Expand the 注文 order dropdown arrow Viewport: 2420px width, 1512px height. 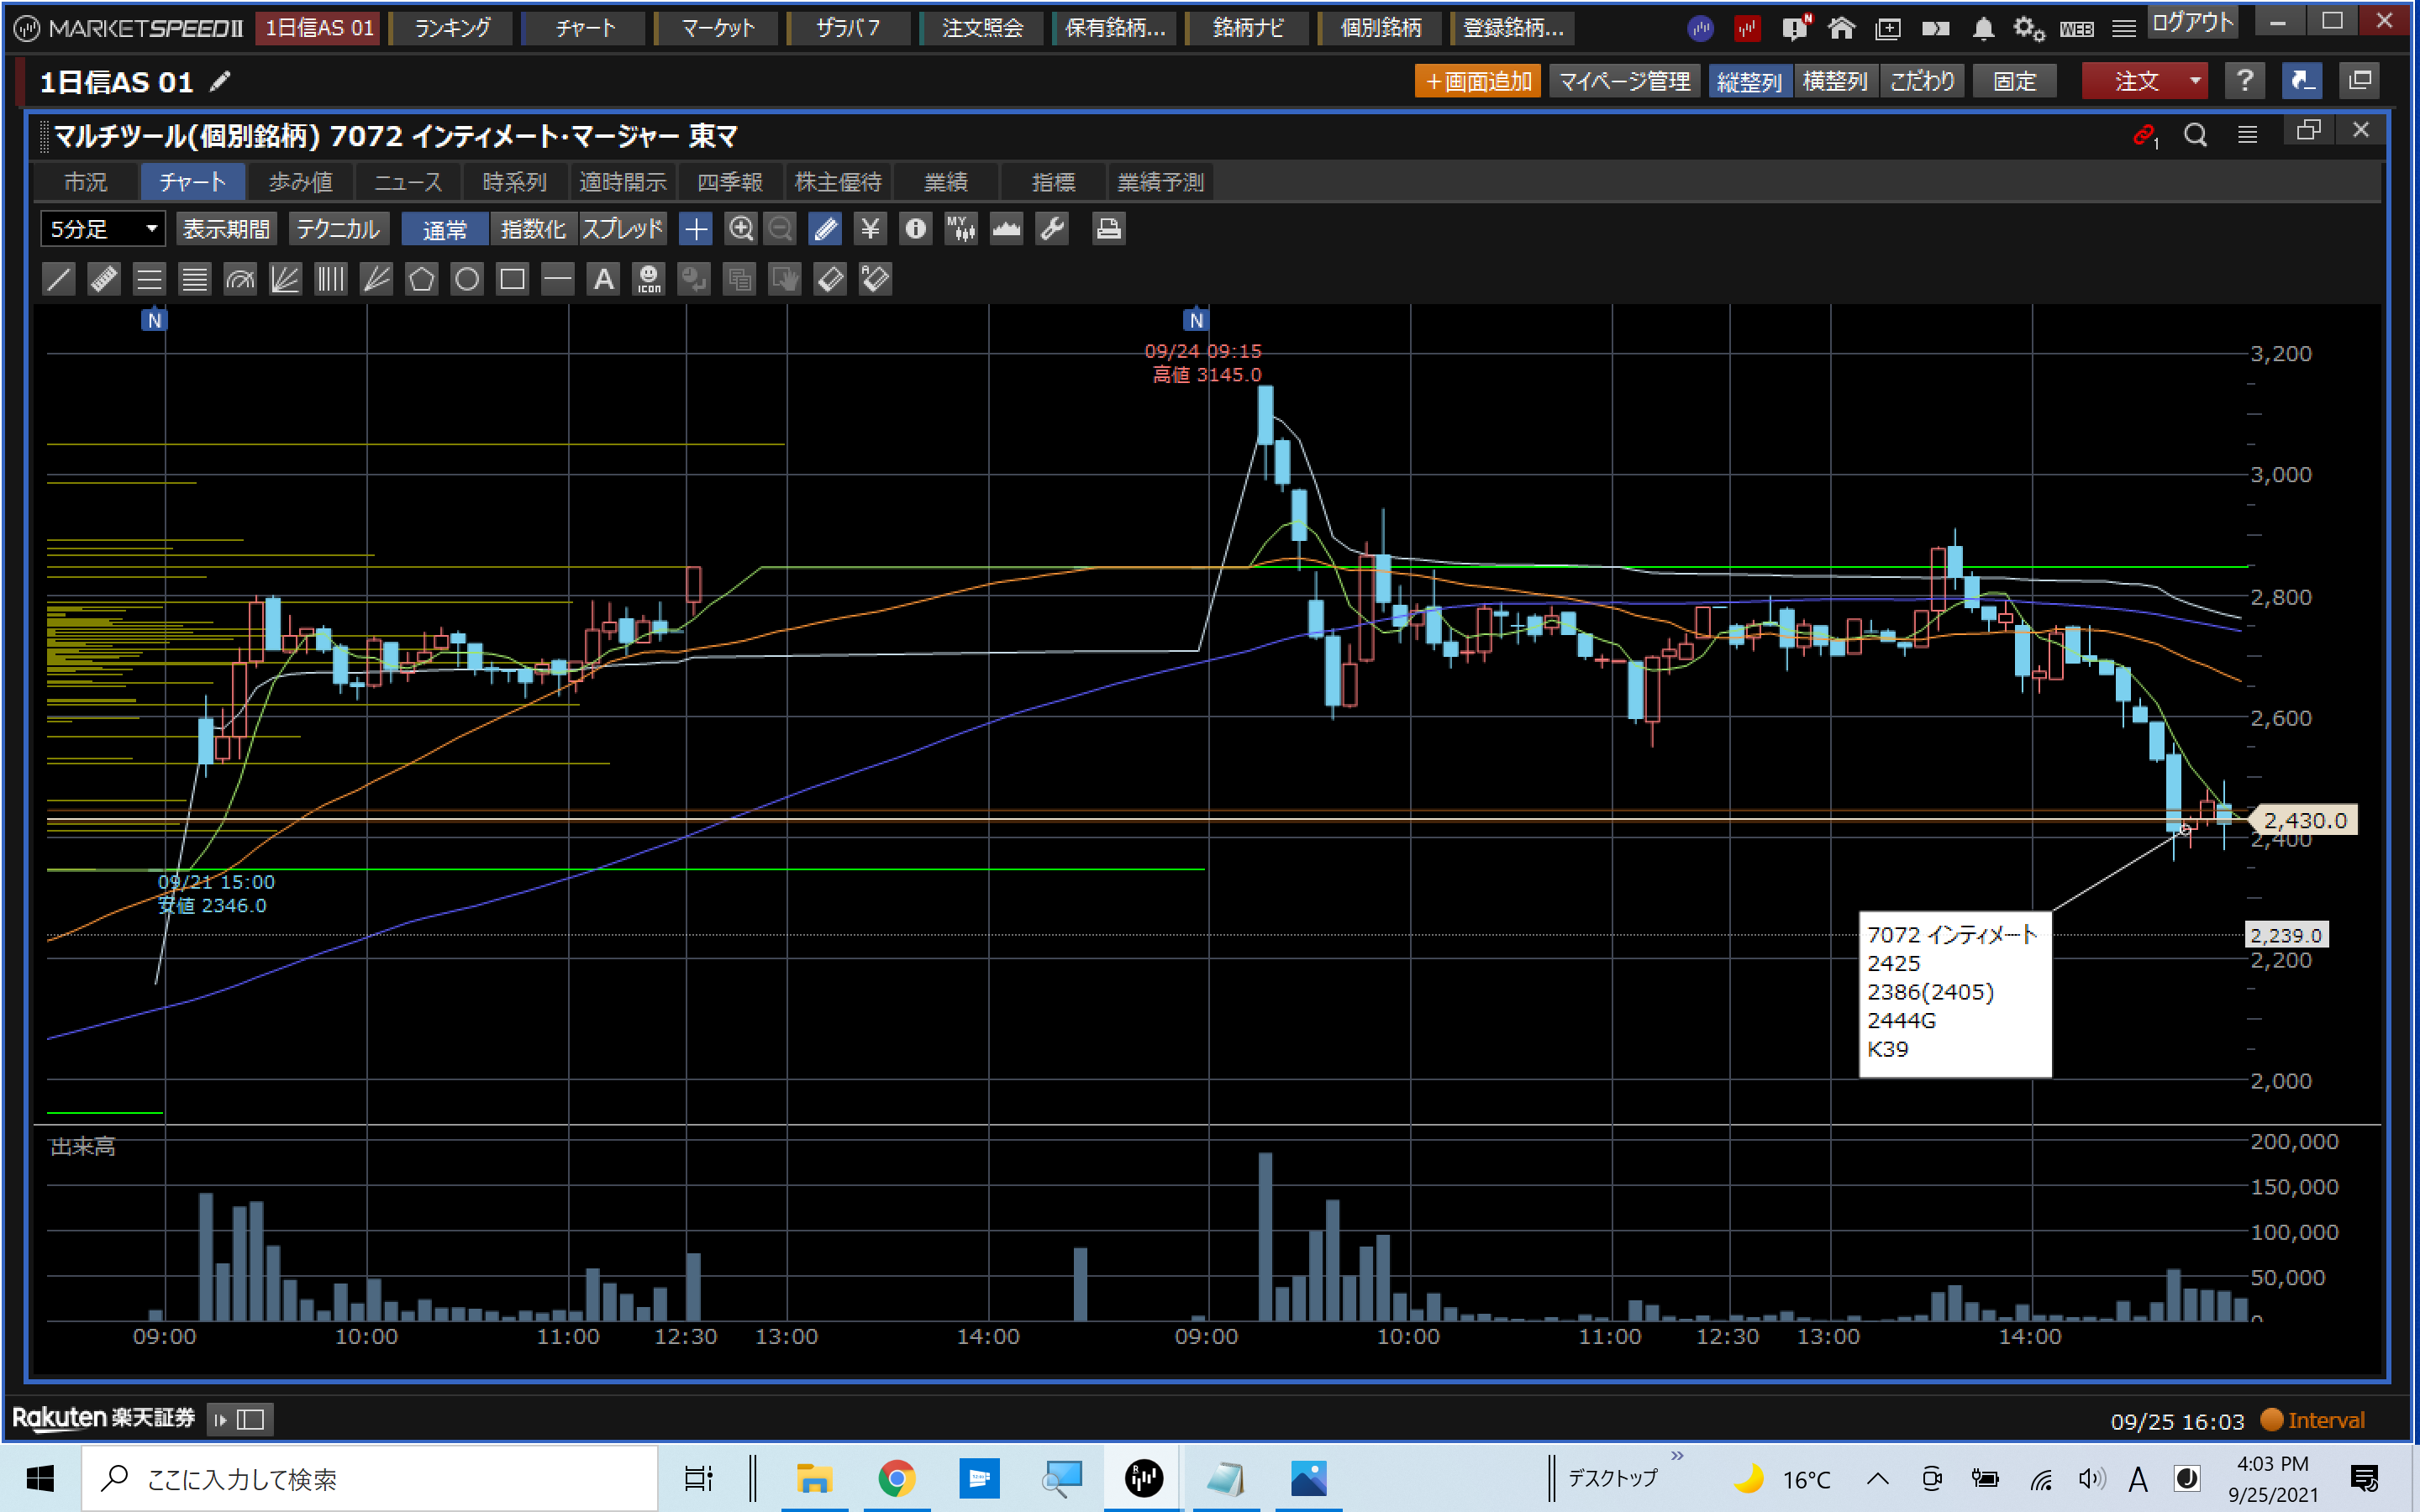click(2194, 81)
